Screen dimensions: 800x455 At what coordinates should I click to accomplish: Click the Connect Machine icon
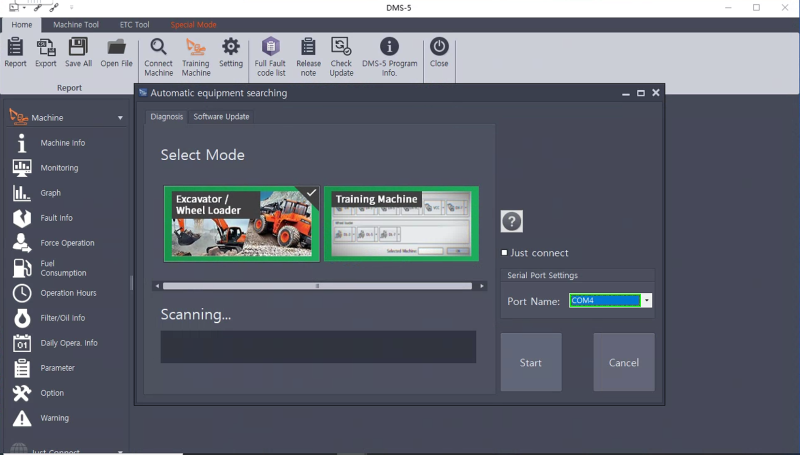(158, 56)
